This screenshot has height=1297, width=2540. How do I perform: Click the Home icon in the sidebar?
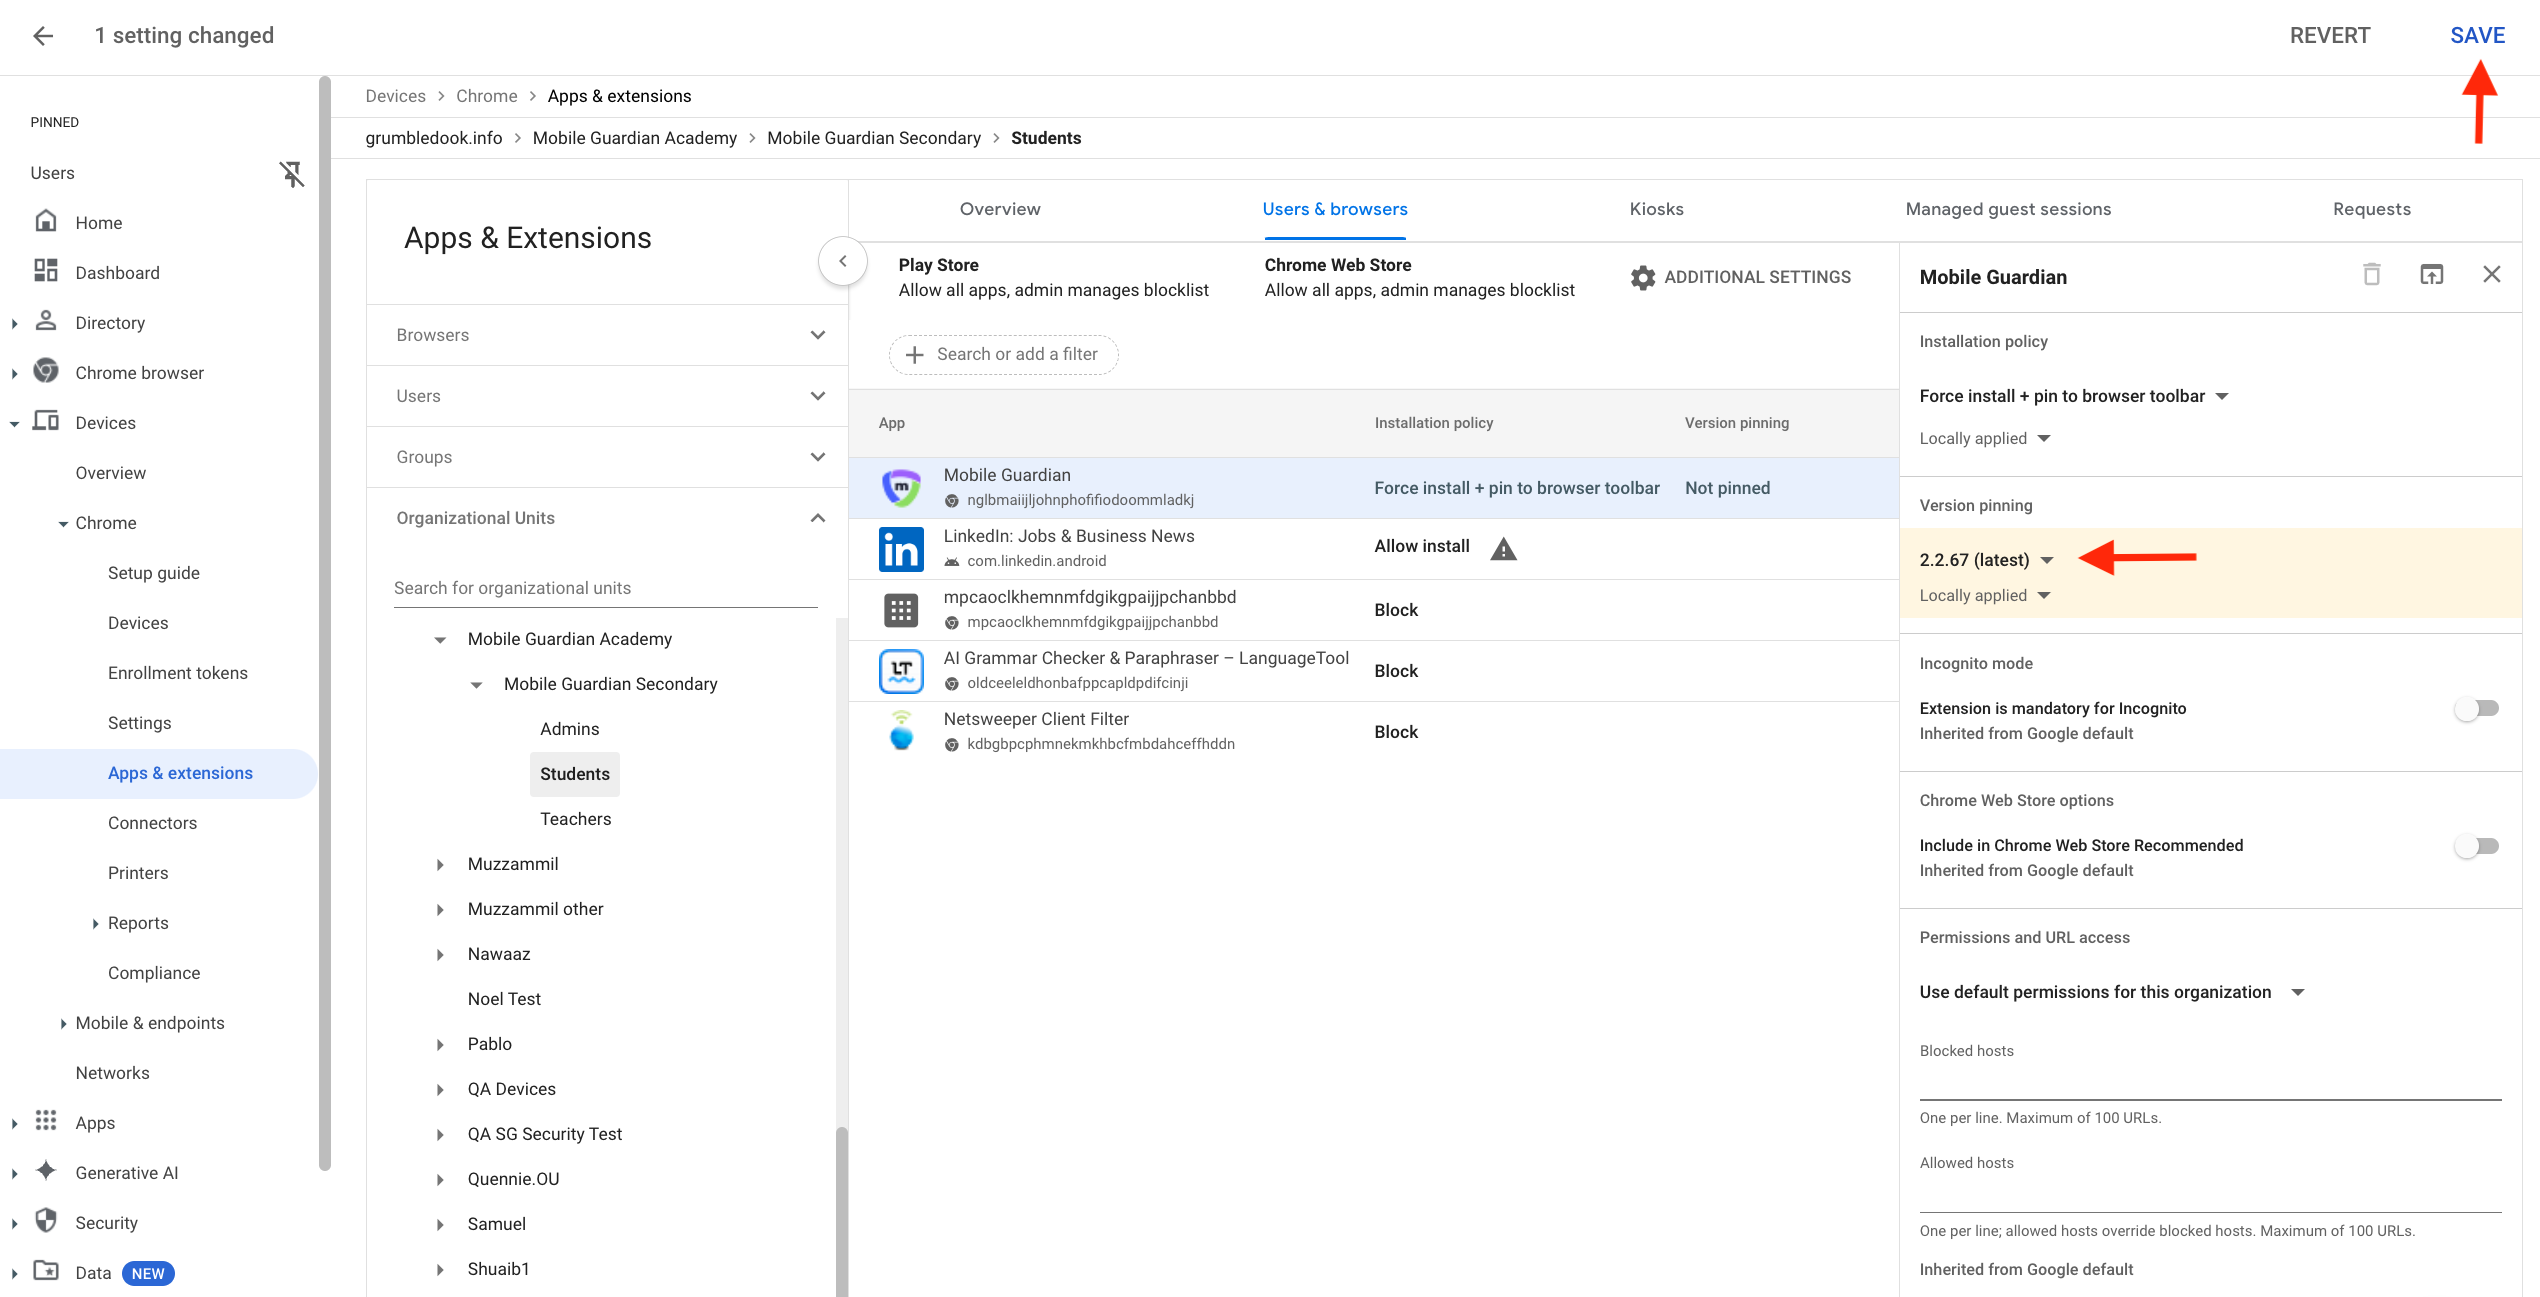coord(46,222)
